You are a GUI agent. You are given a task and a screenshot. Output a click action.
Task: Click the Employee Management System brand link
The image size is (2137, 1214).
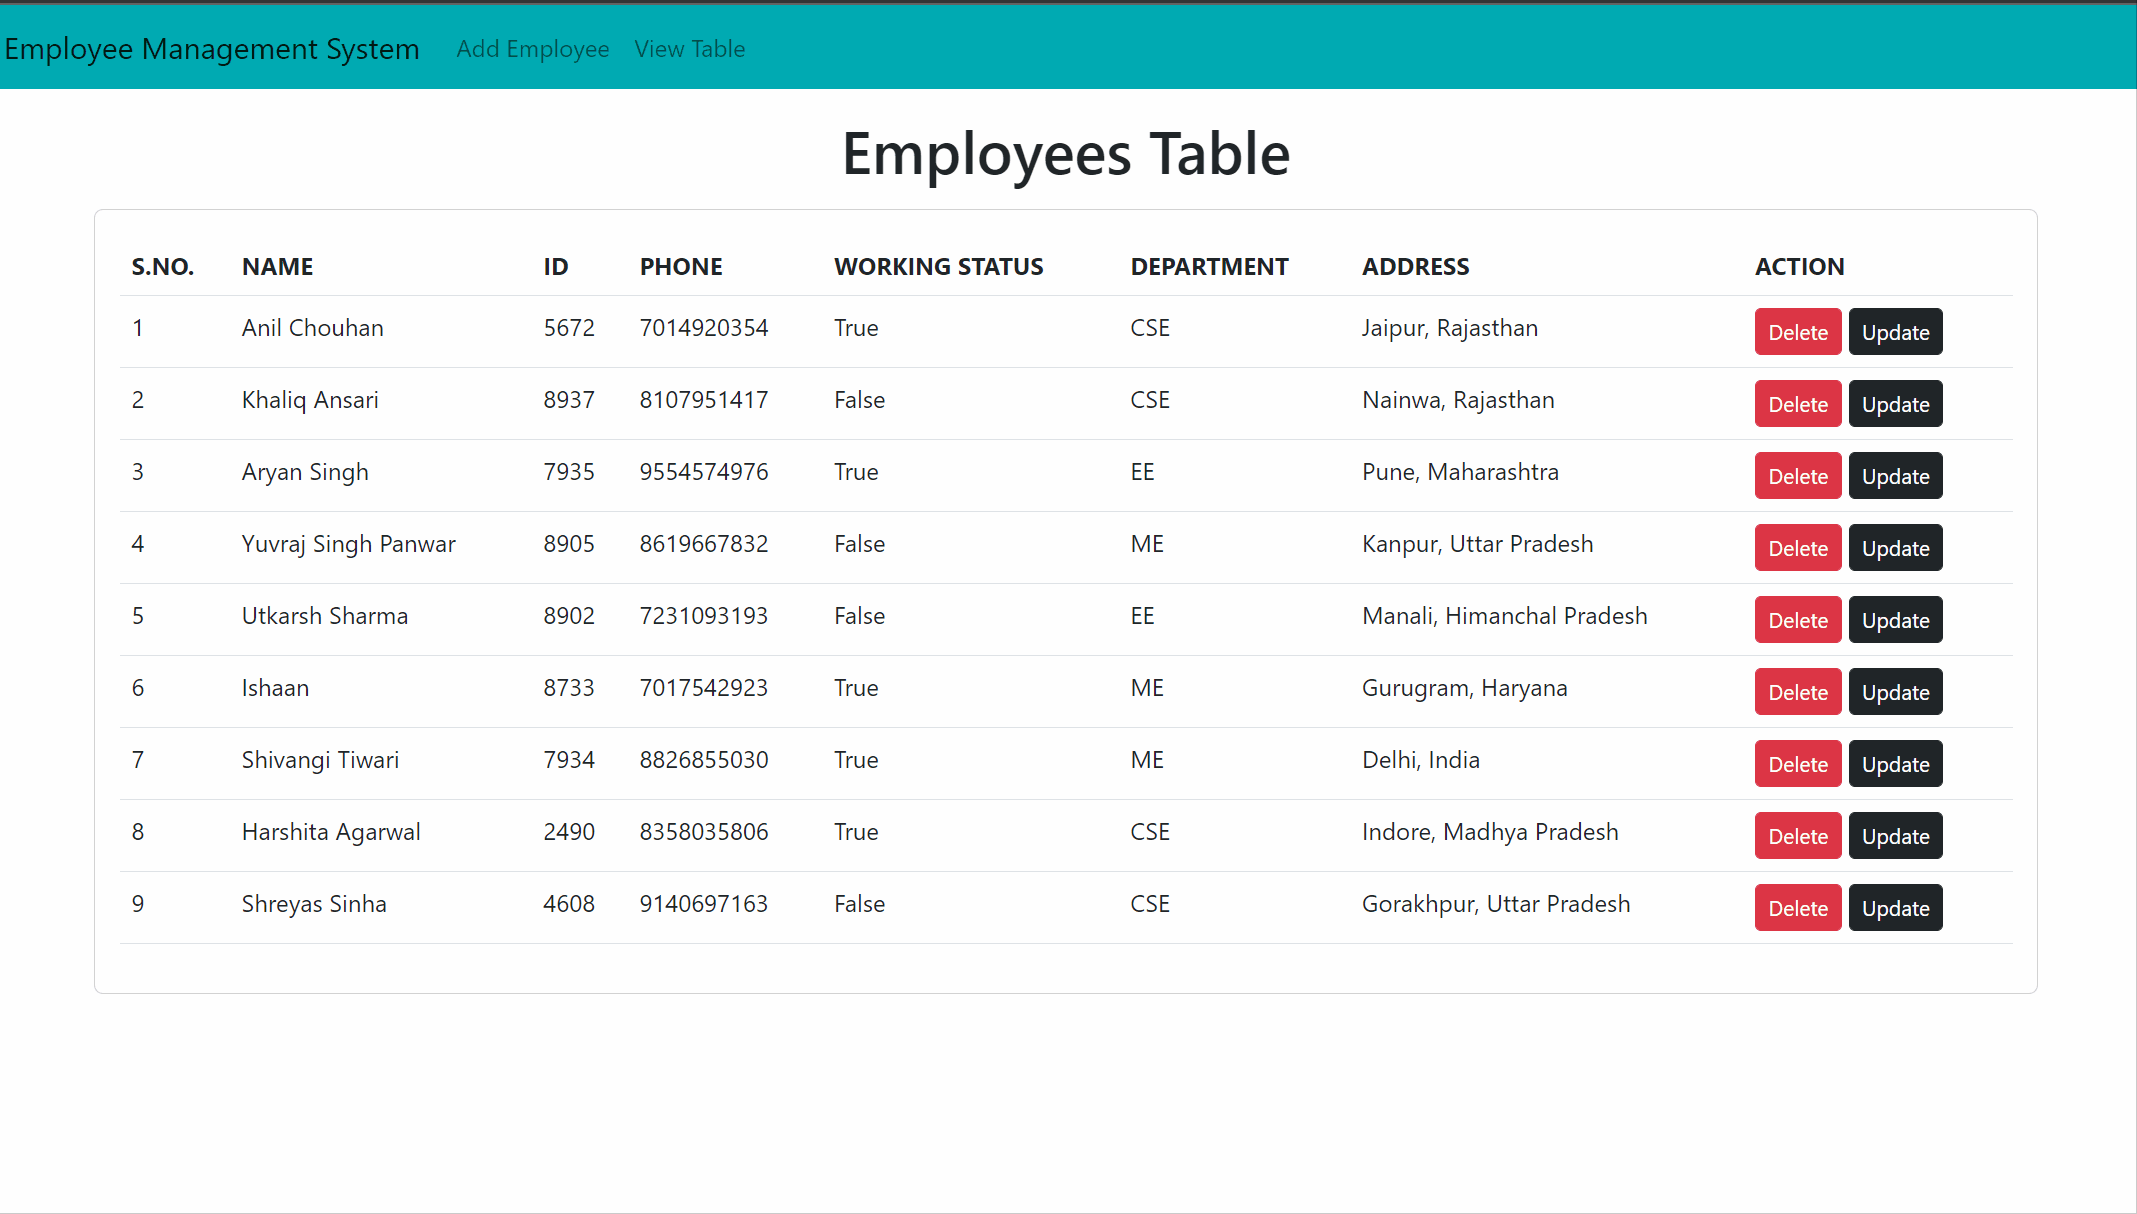pyautogui.click(x=212, y=48)
